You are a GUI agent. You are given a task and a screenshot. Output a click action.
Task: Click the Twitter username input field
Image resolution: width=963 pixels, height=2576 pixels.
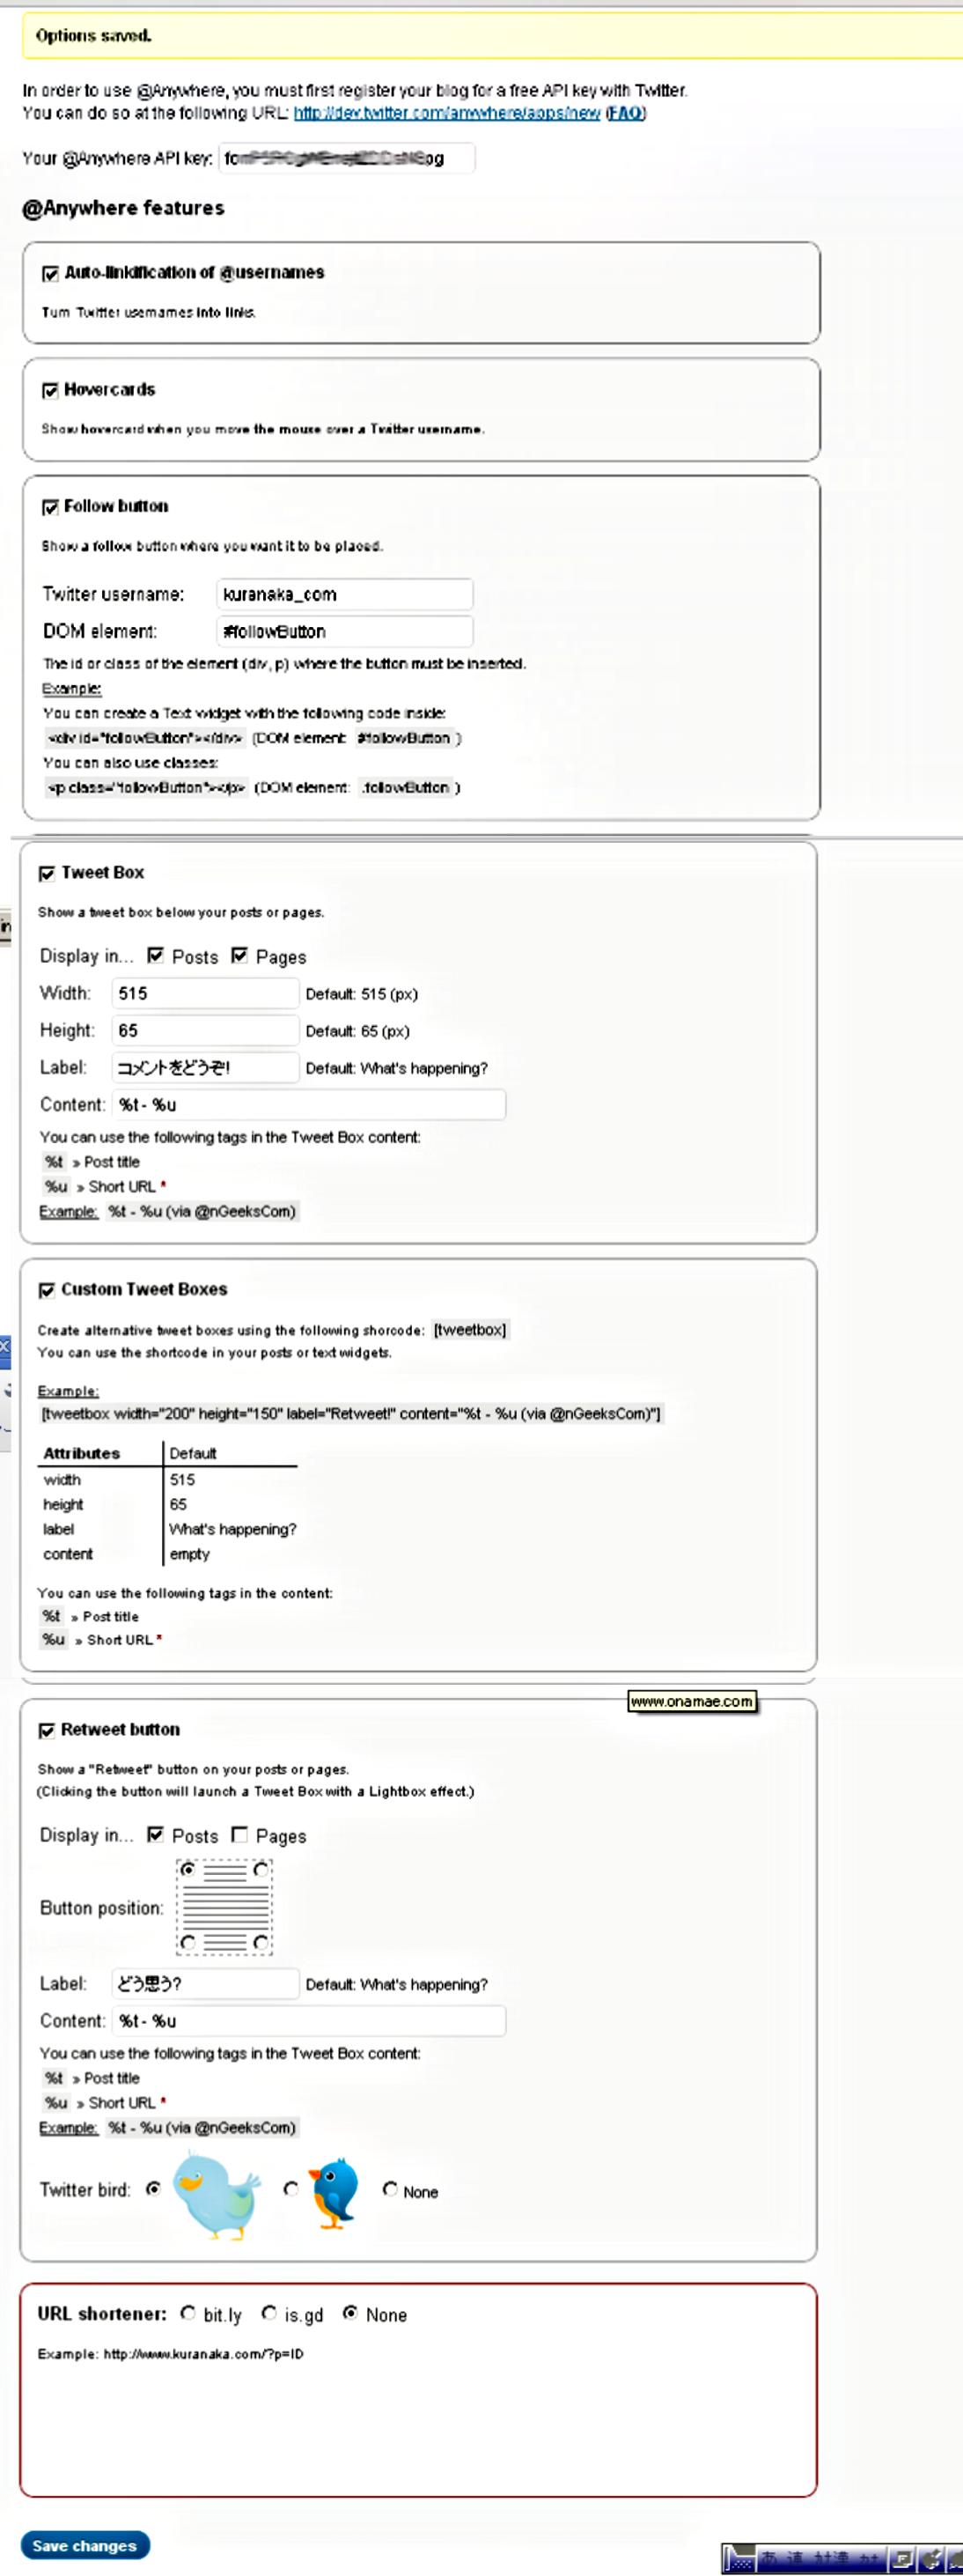tap(344, 594)
